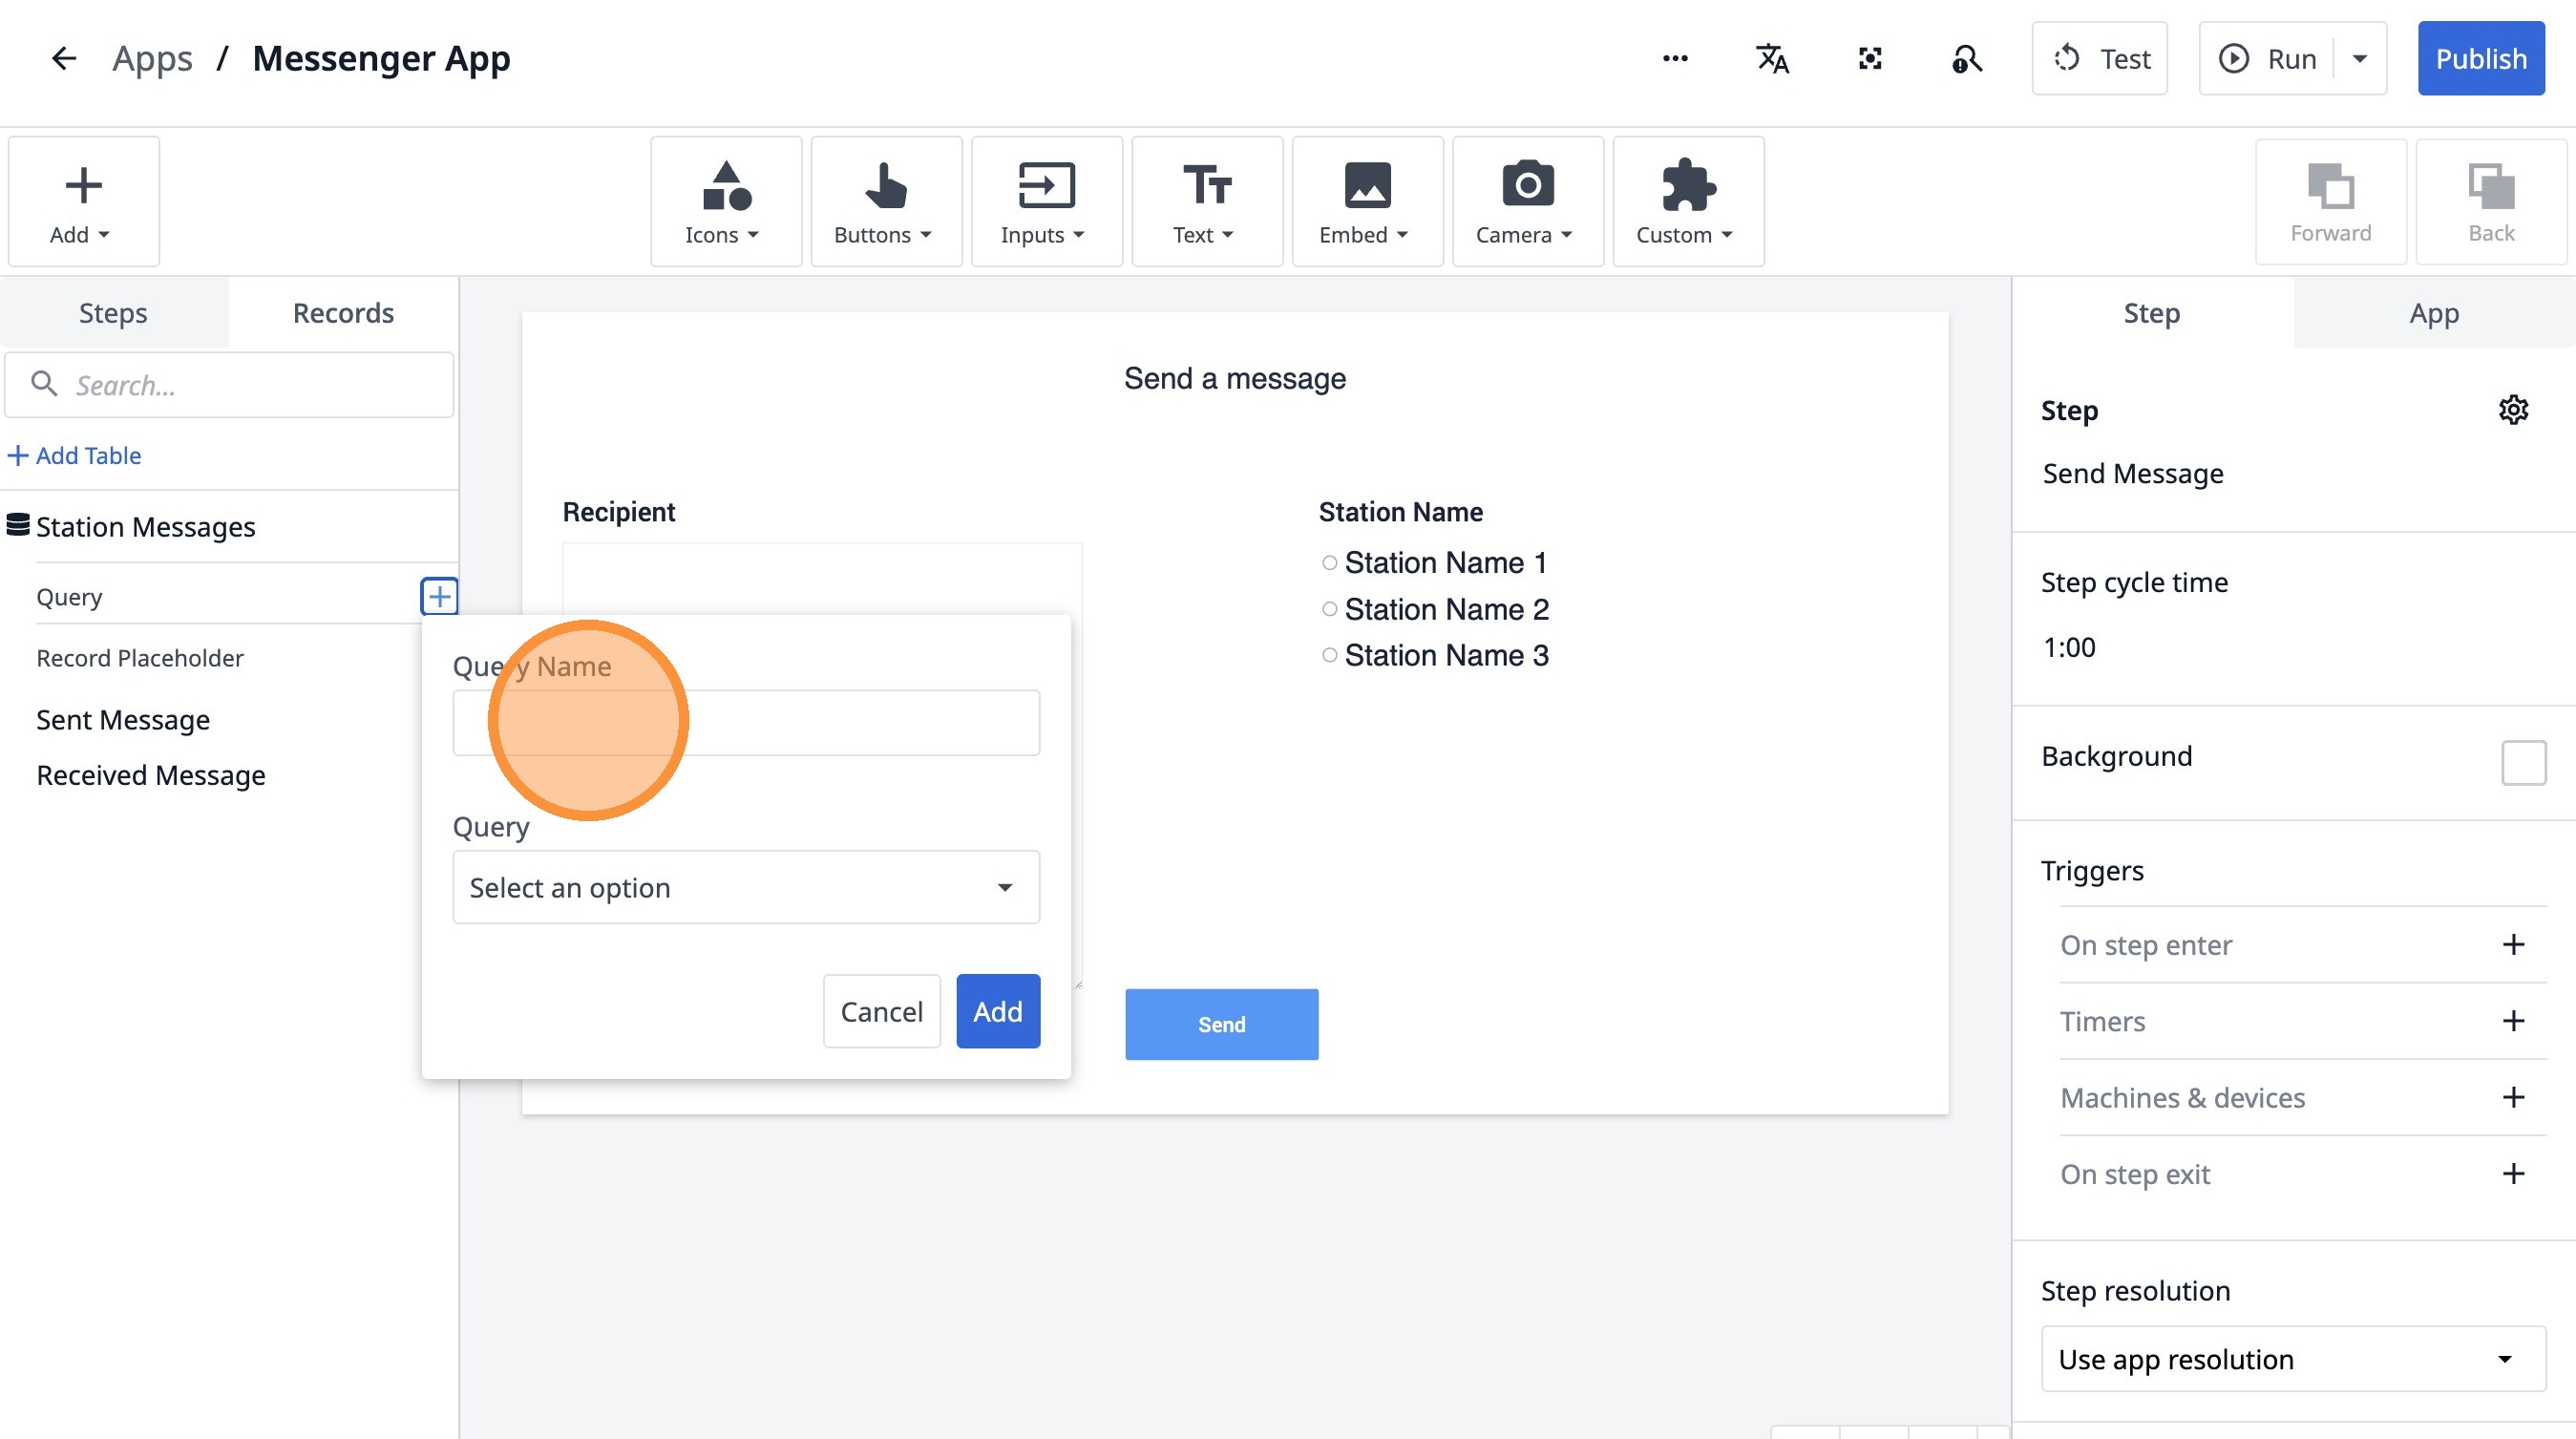Click the focus frame icon in header
The width and height of the screenshot is (2576, 1439).
pos(1869,59)
